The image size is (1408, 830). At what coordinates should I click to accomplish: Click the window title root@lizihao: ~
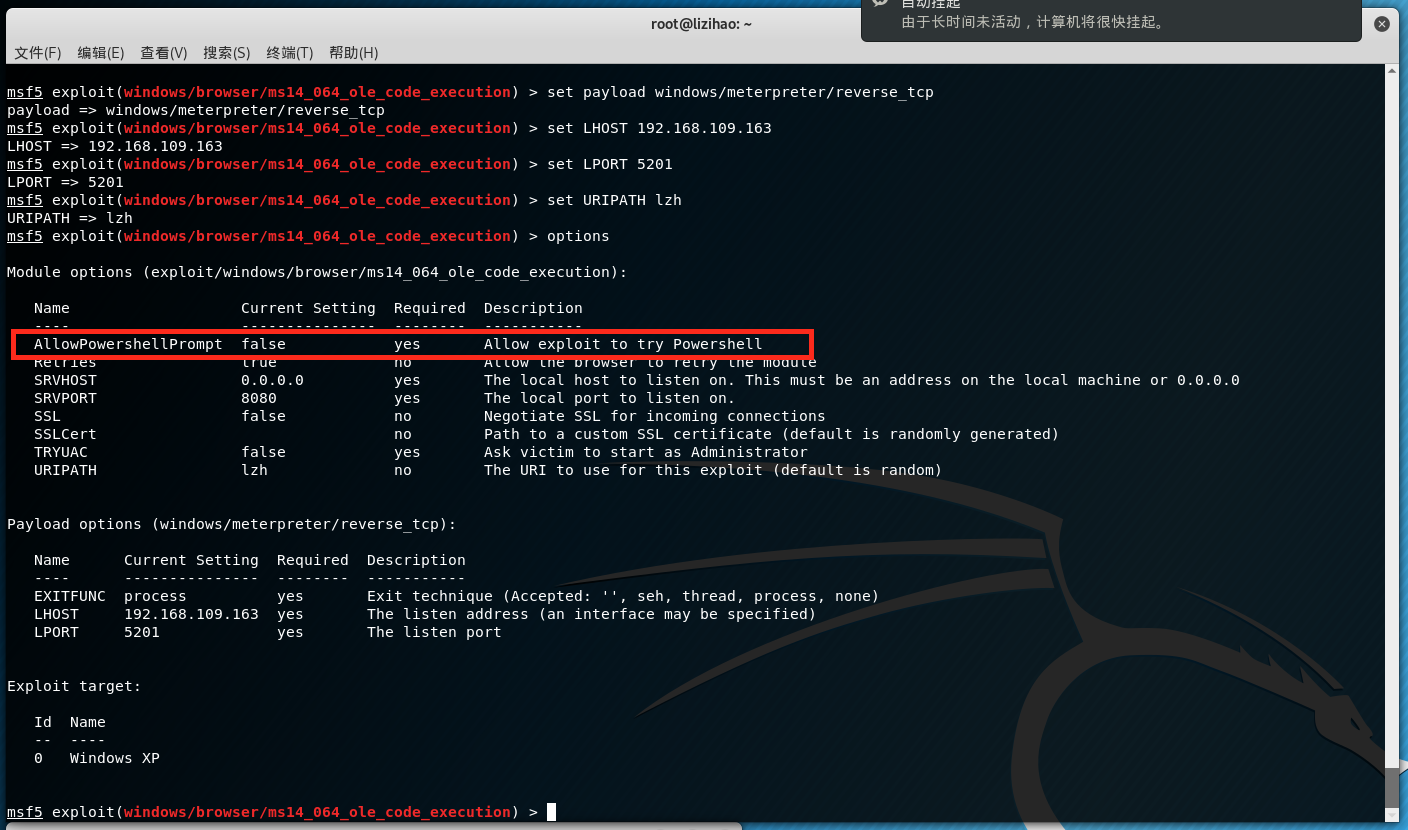701,24
